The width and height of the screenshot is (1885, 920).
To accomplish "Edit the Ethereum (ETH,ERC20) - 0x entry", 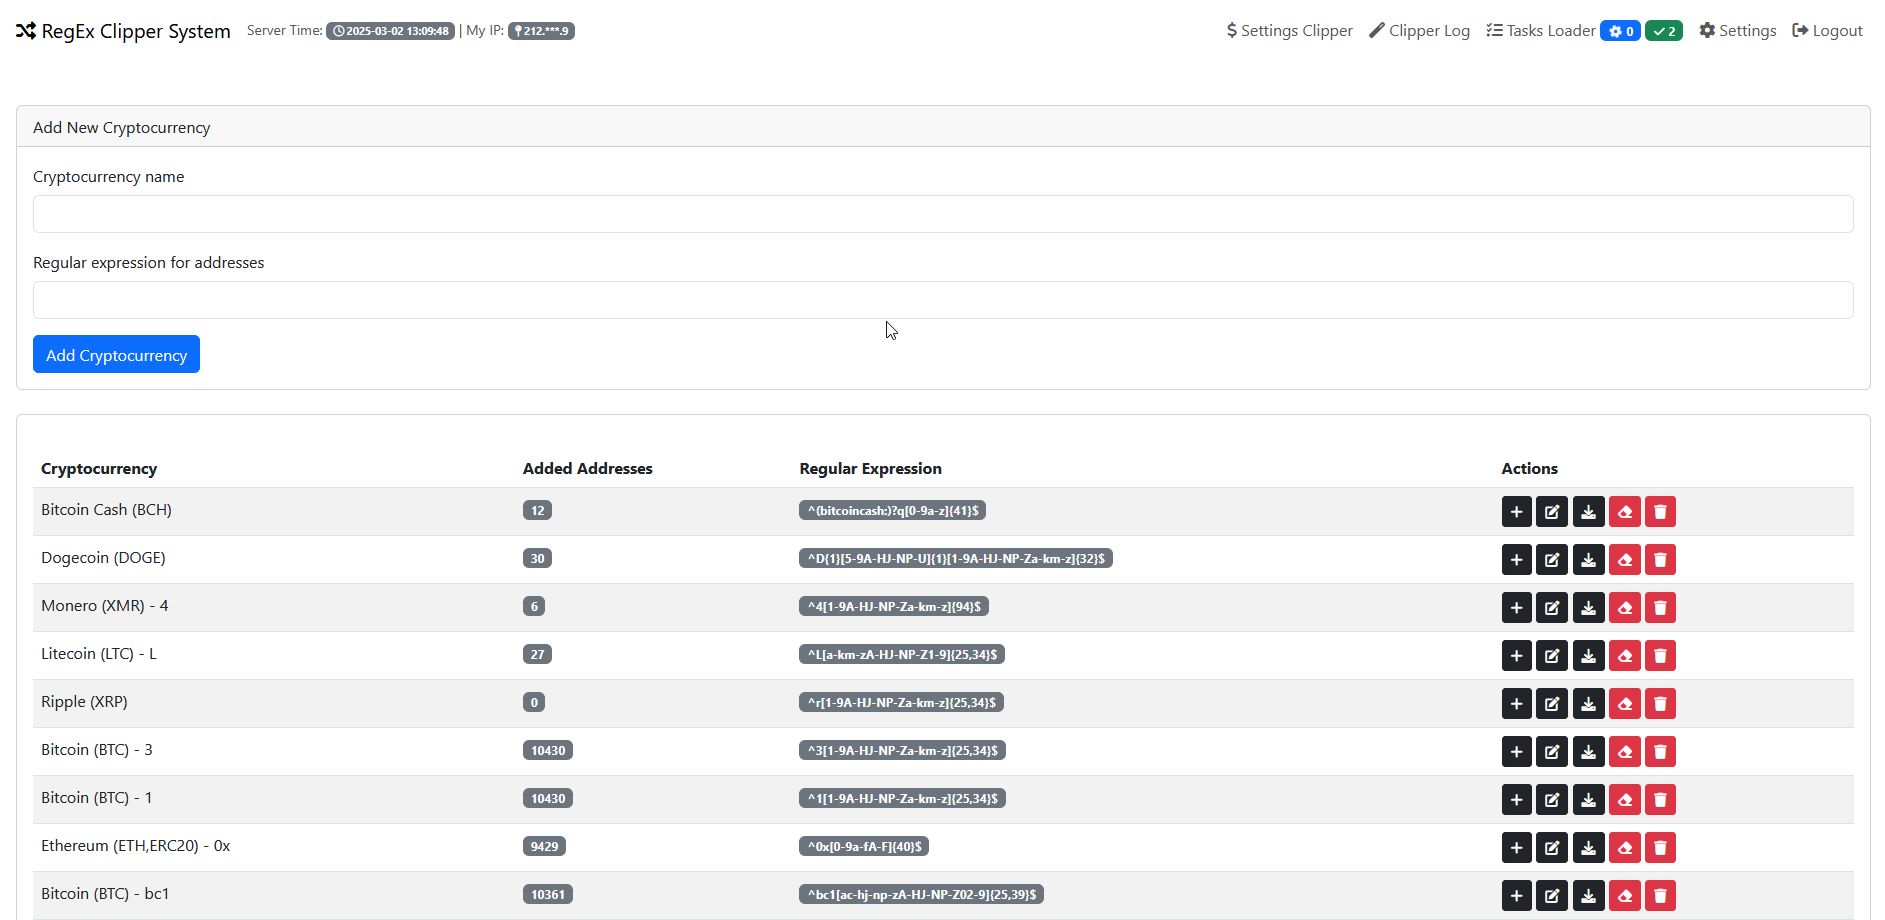I will (1552, 848).
